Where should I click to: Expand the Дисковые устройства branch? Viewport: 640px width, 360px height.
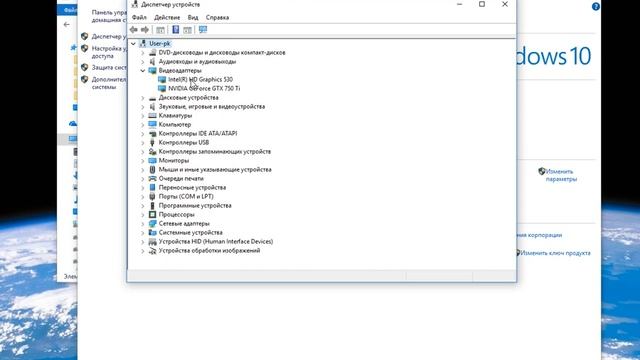pos(143,98)
